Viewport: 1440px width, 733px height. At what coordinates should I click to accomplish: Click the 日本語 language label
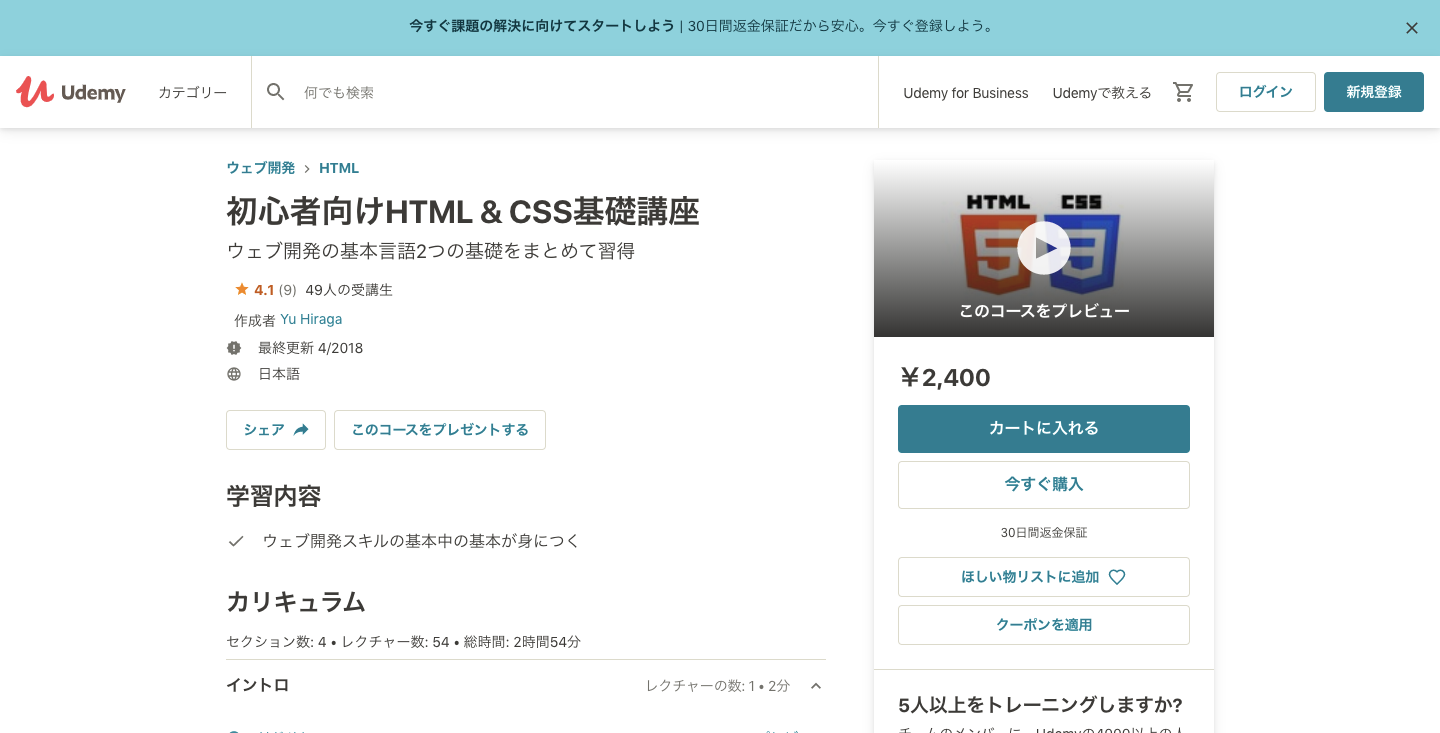click(x=279, y=374)
